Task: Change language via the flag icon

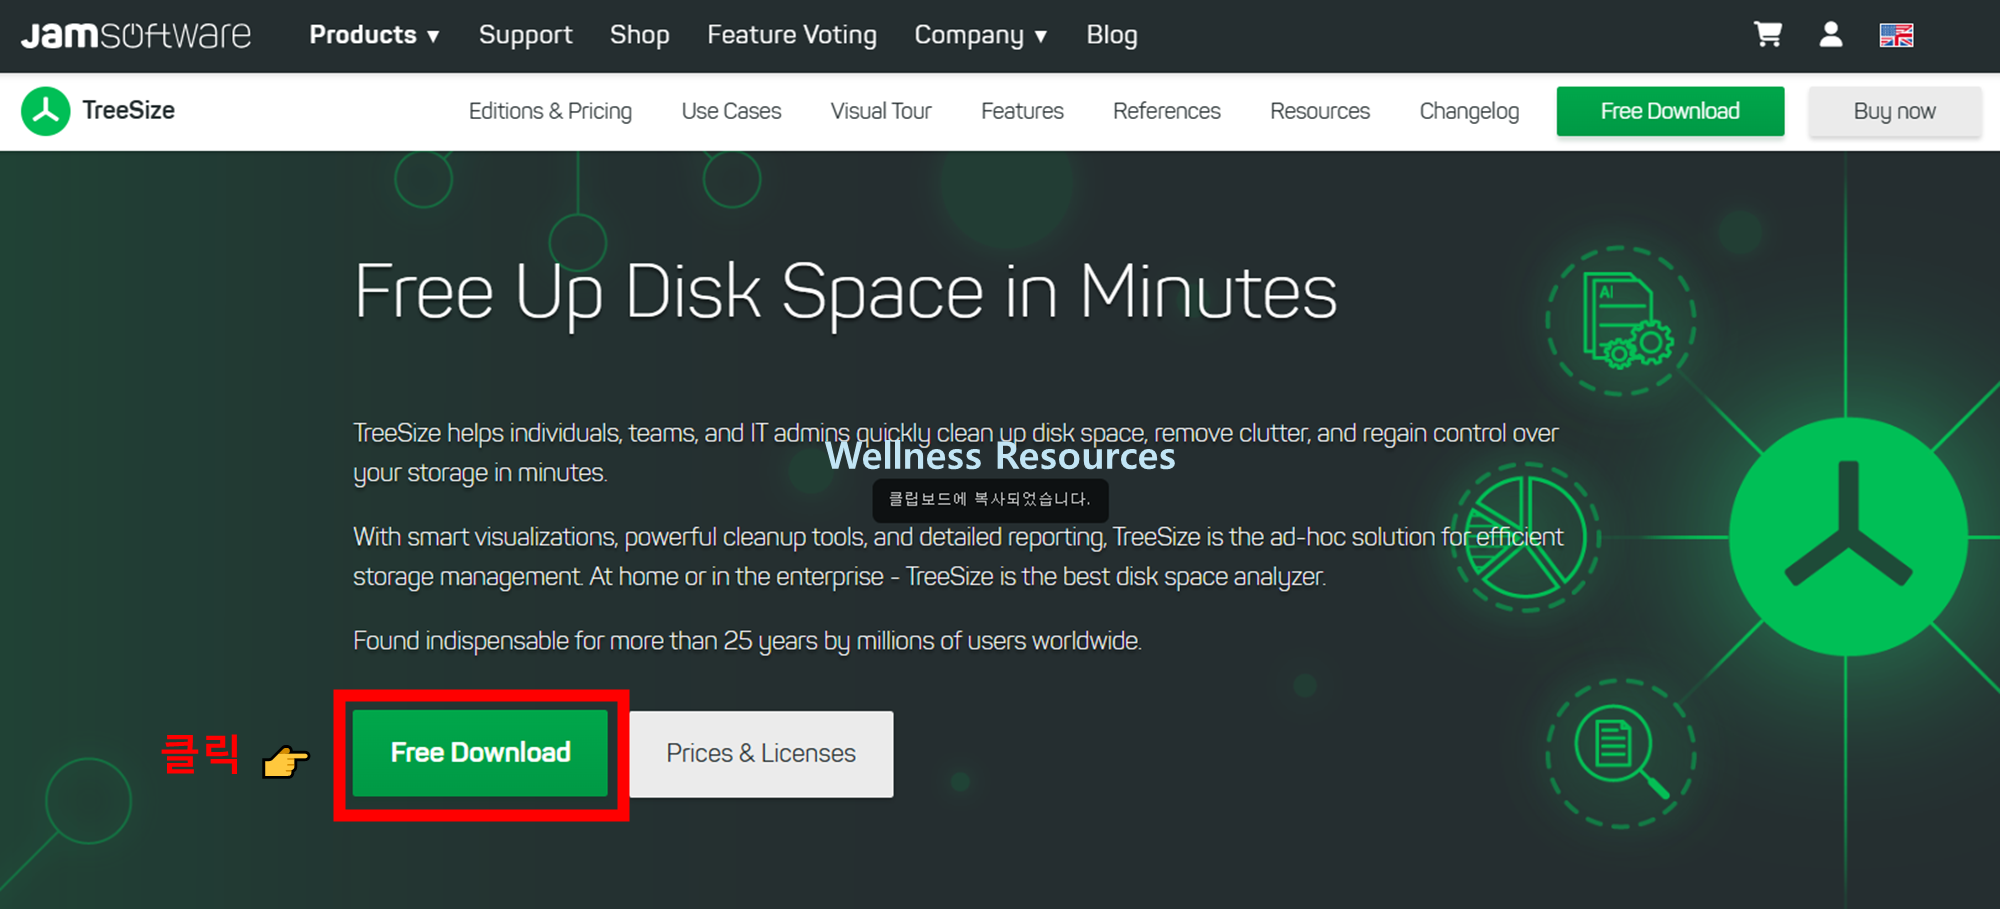Action: coord(1896,35)
